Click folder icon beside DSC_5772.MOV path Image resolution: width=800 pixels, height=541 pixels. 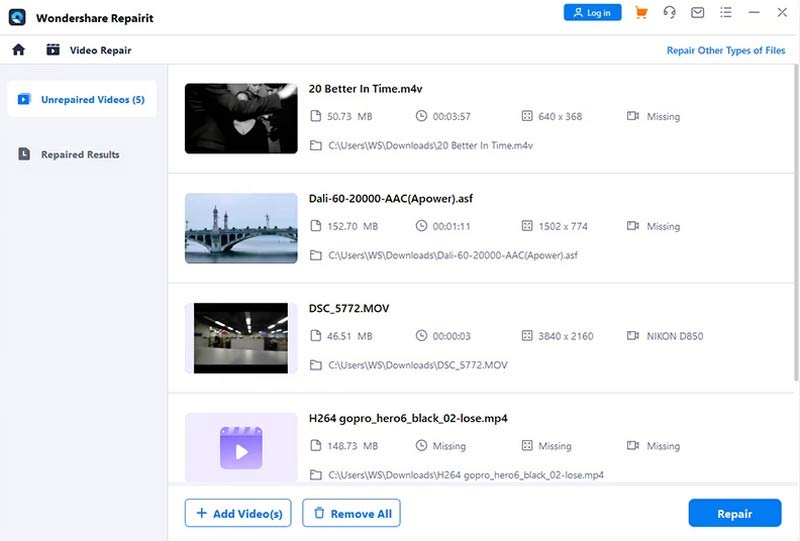(316, 365)
